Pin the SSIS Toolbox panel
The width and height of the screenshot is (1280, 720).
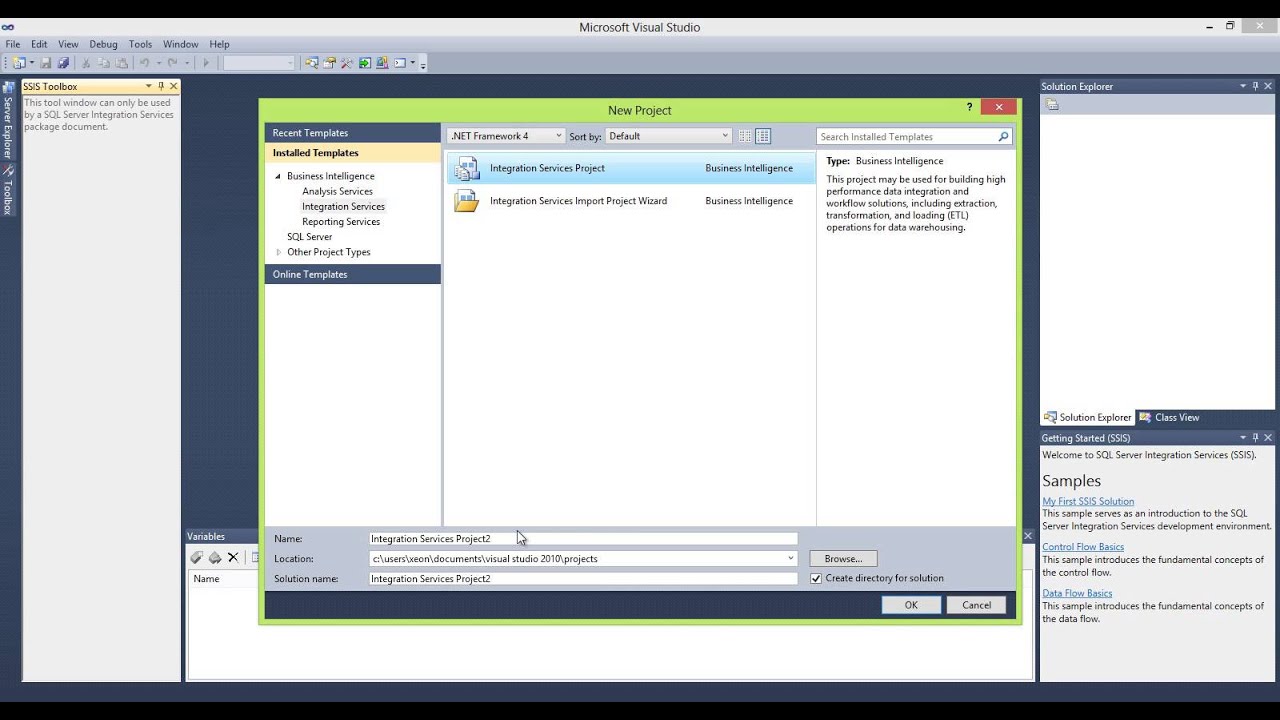point(160,86)
